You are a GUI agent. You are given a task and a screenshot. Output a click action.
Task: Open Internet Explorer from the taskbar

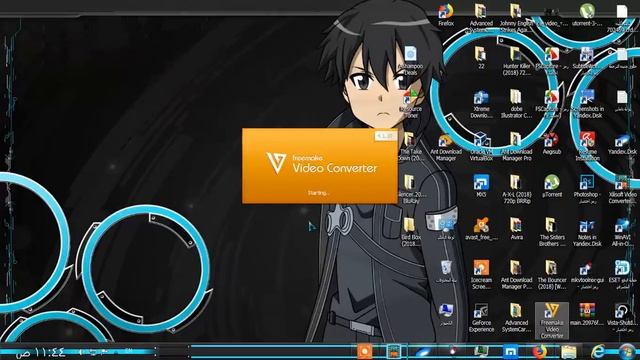point(598,351)
